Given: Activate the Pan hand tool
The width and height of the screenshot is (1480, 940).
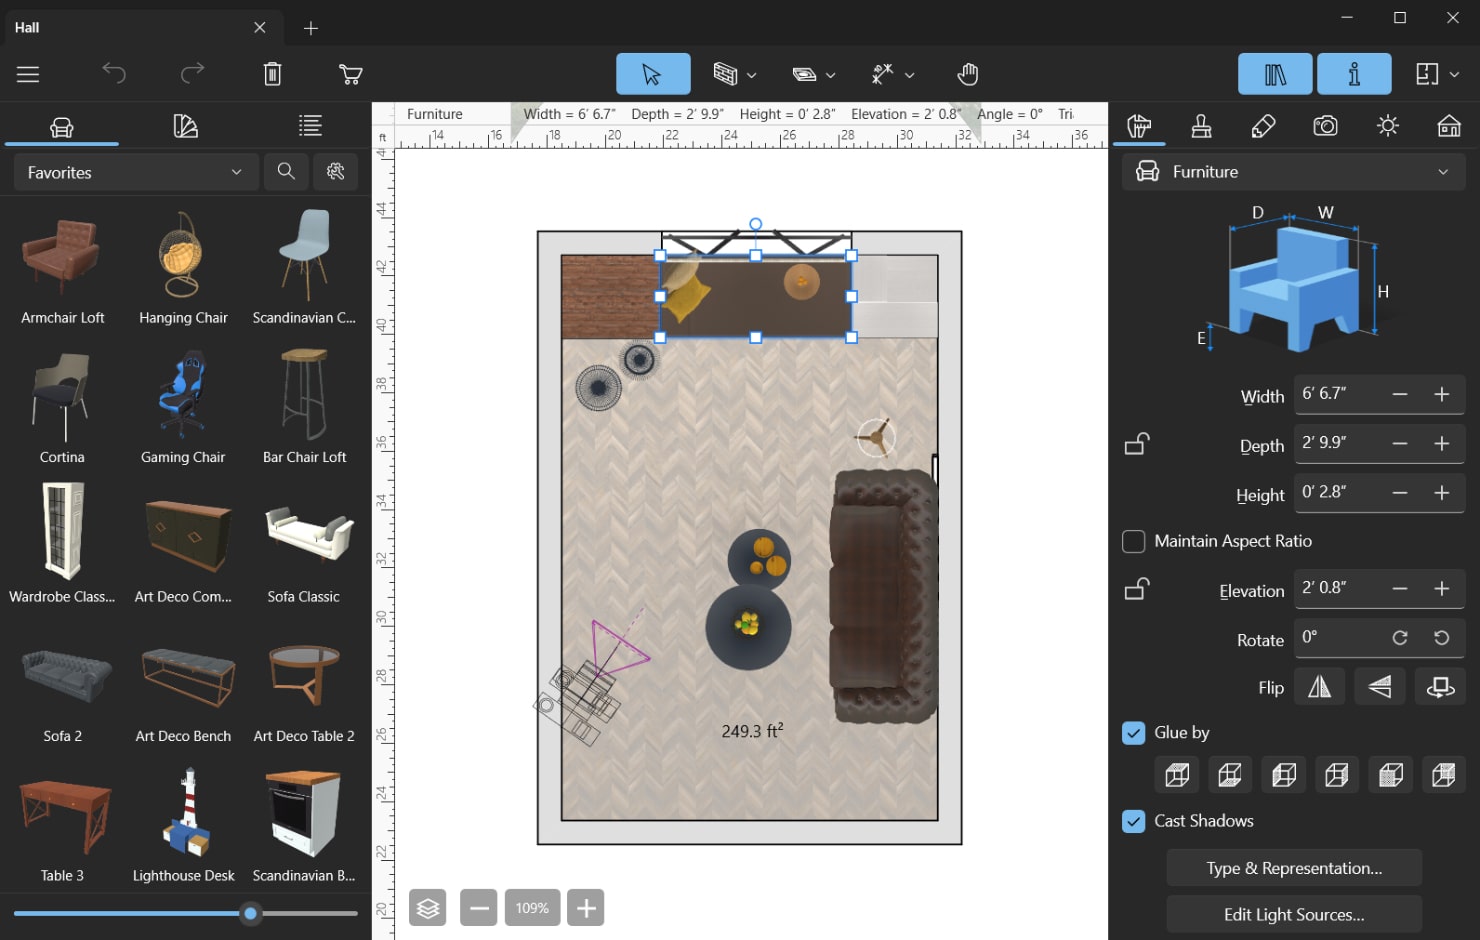Looking at the screenshot, I should tap(967, 73).
